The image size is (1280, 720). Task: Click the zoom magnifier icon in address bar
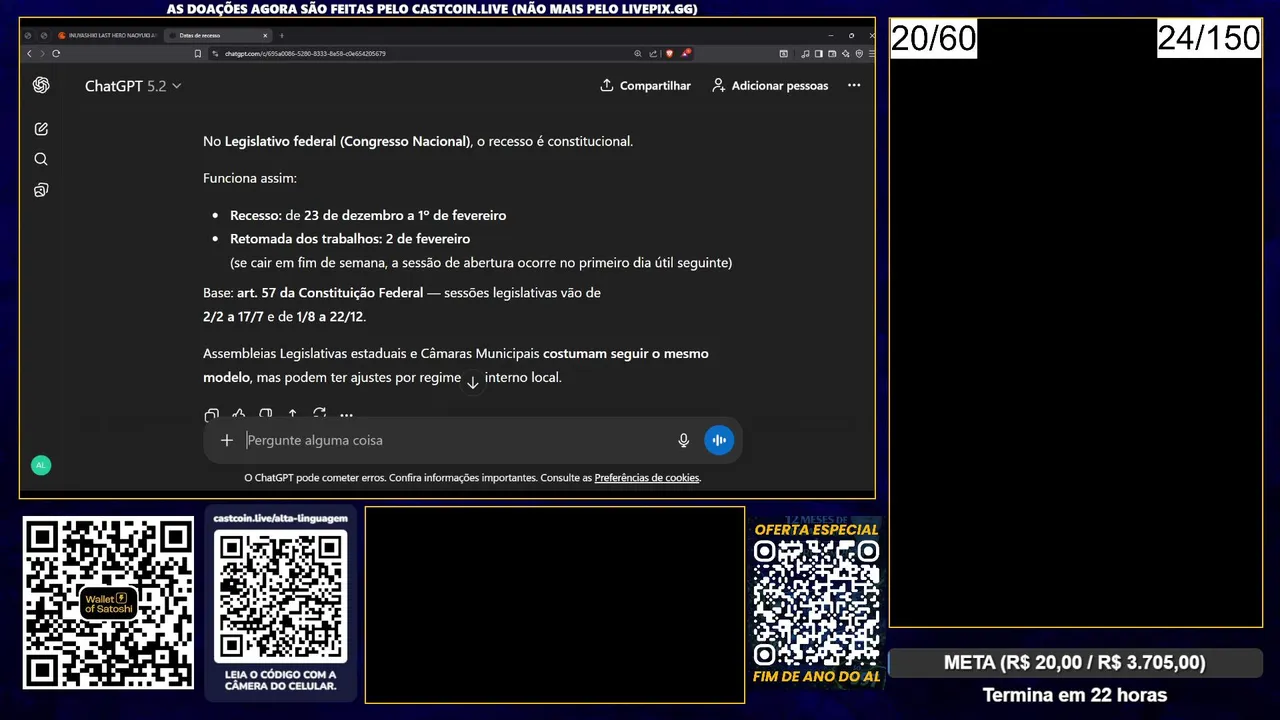638,53
